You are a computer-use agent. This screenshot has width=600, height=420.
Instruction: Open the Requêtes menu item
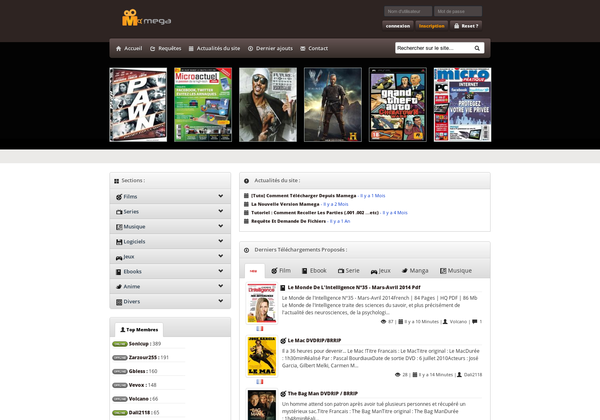[x=165, y=49]
